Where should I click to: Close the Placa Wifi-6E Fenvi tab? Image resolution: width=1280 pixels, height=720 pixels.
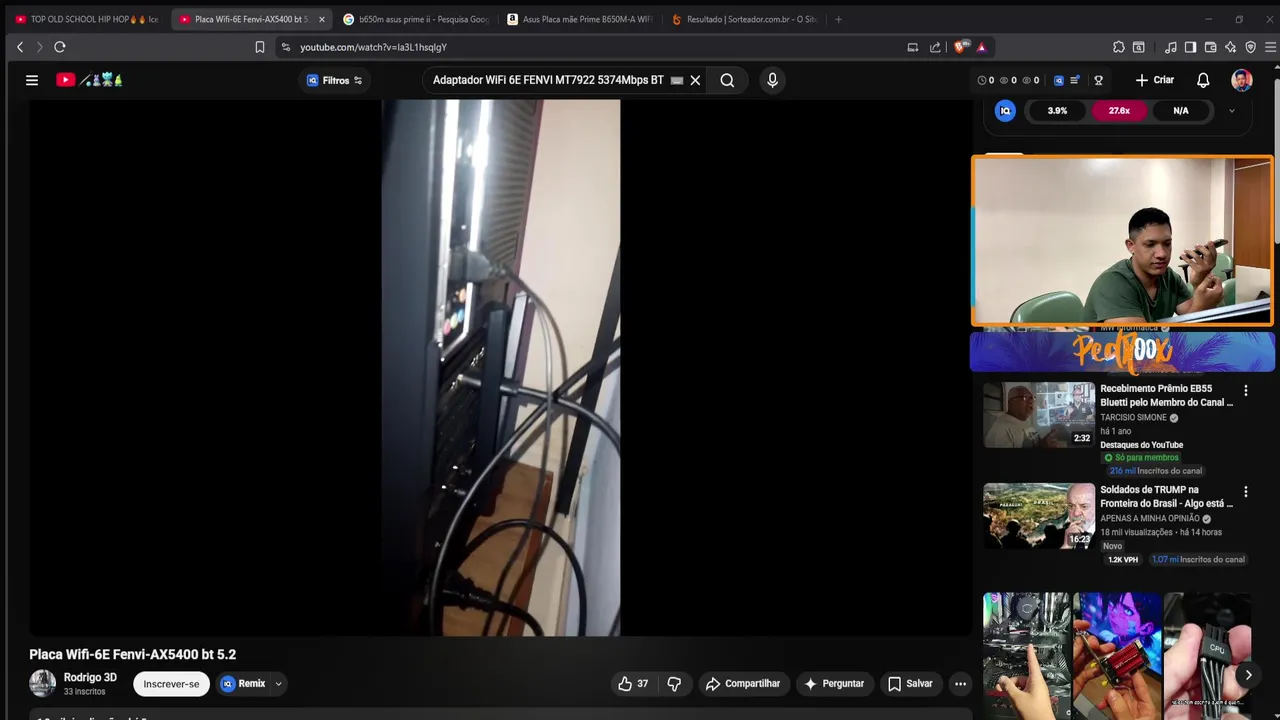[321, 19]
